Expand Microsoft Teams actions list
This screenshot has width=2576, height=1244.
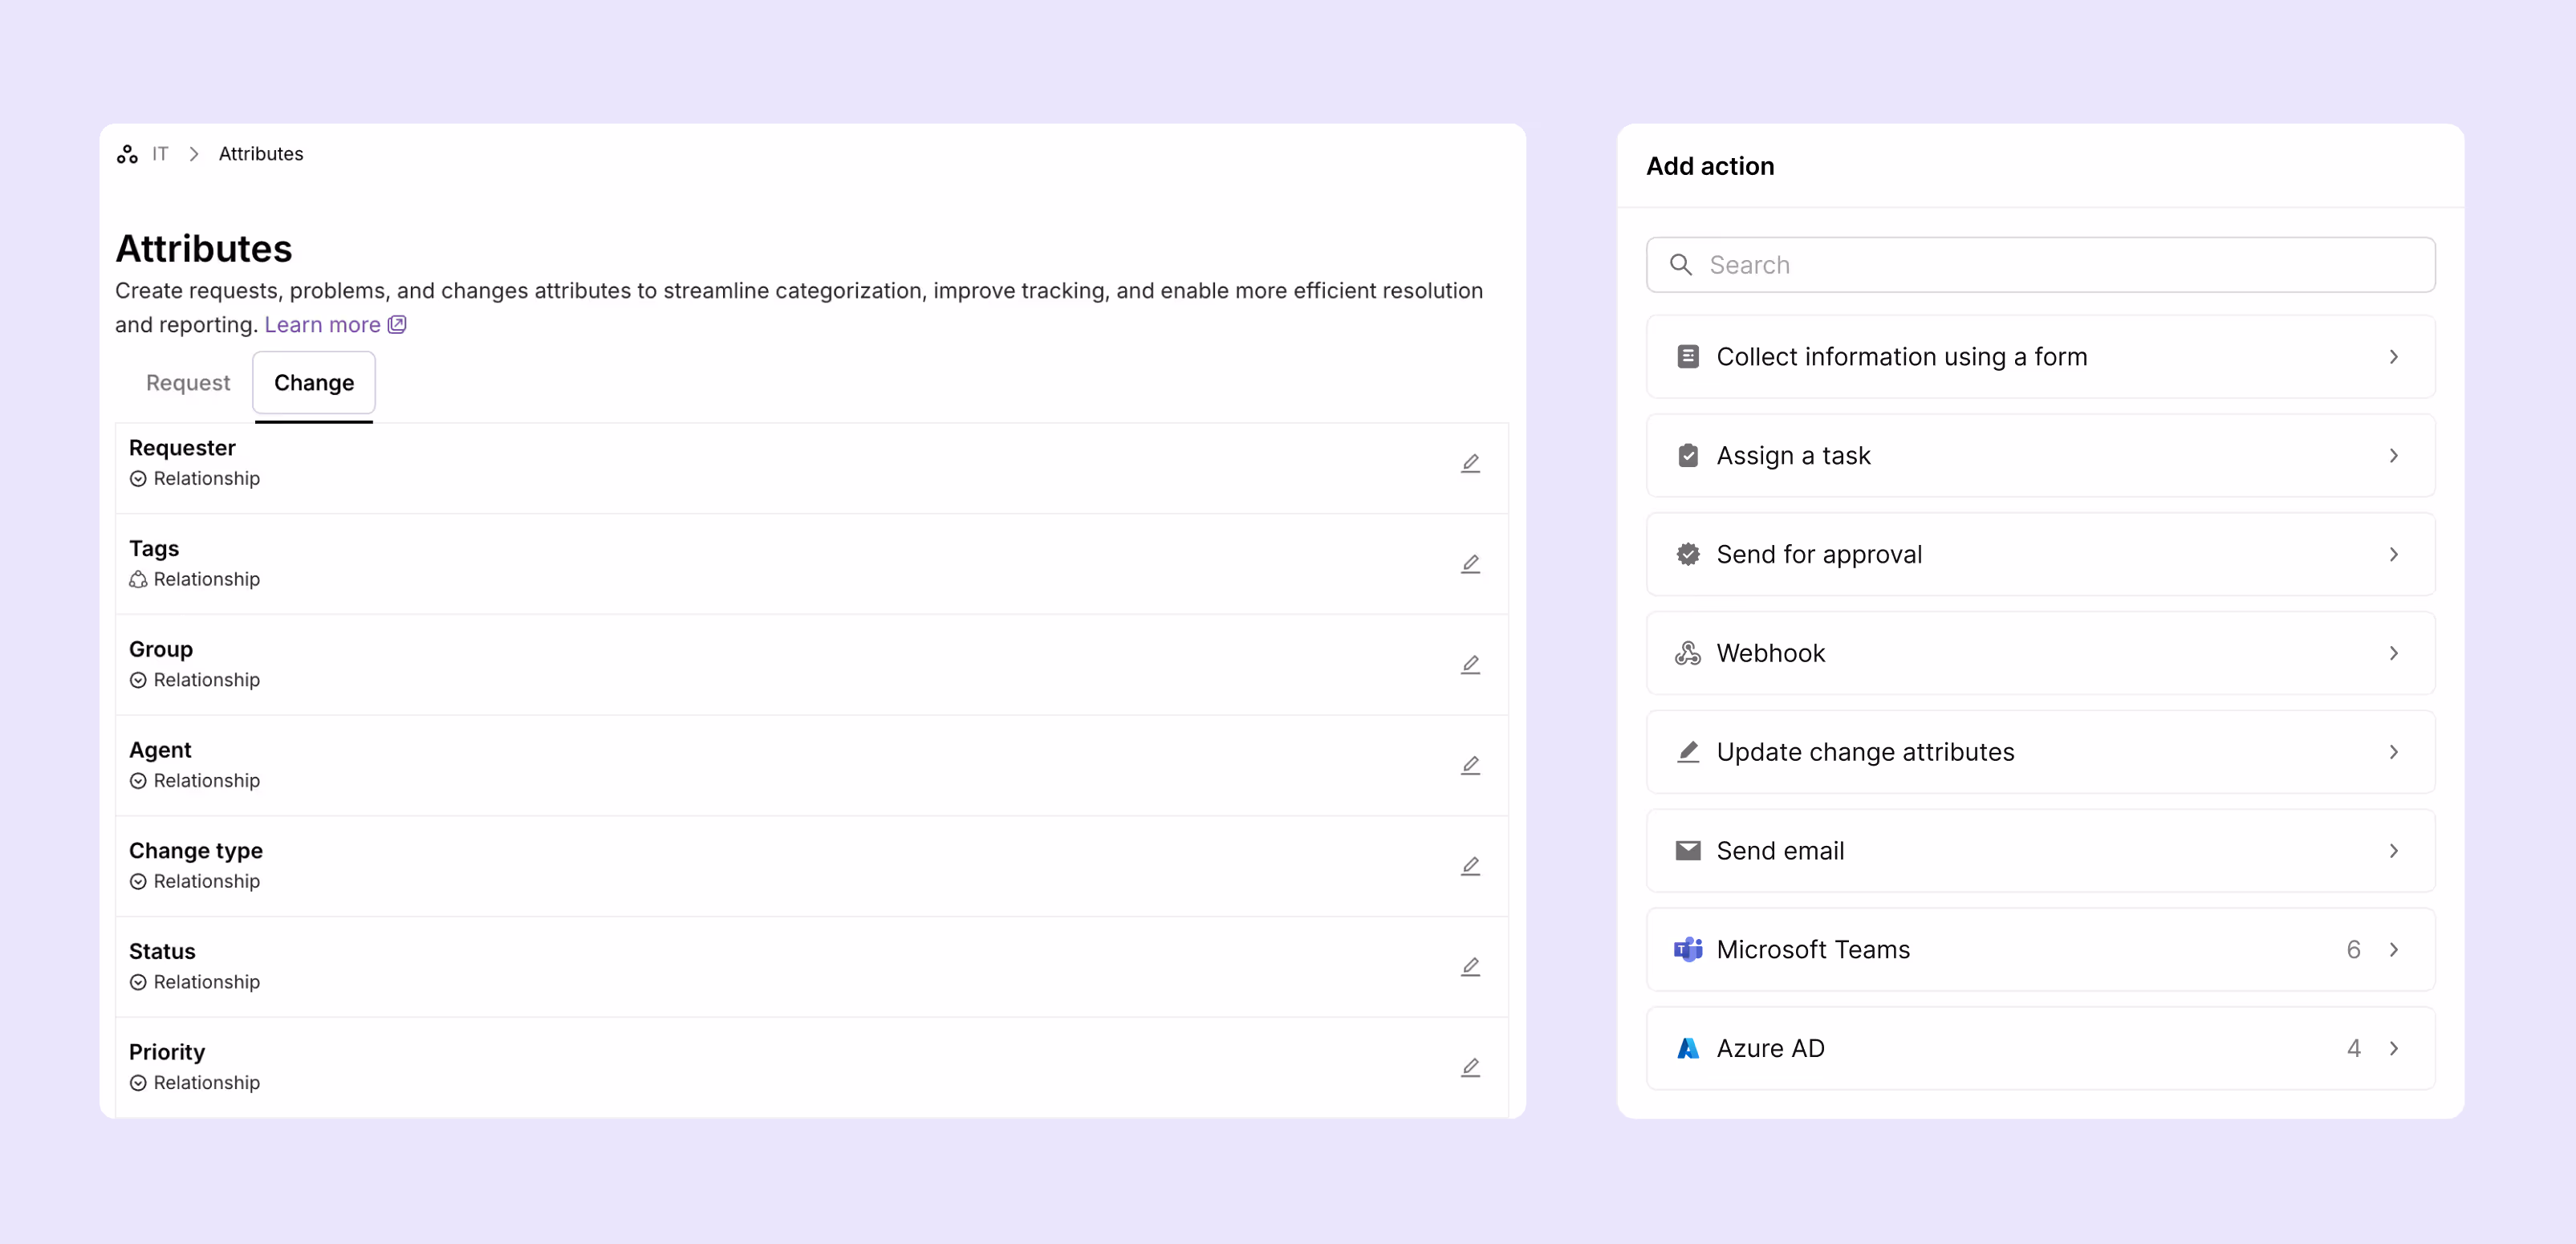tap(2393, 949)
